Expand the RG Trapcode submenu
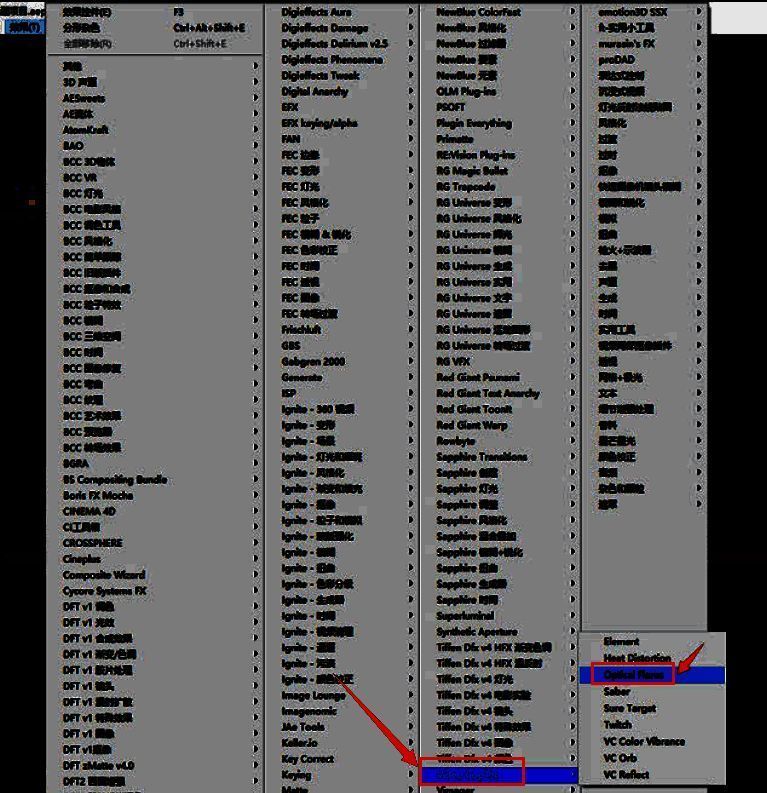The image size is (767, 793). pos(466,187)
